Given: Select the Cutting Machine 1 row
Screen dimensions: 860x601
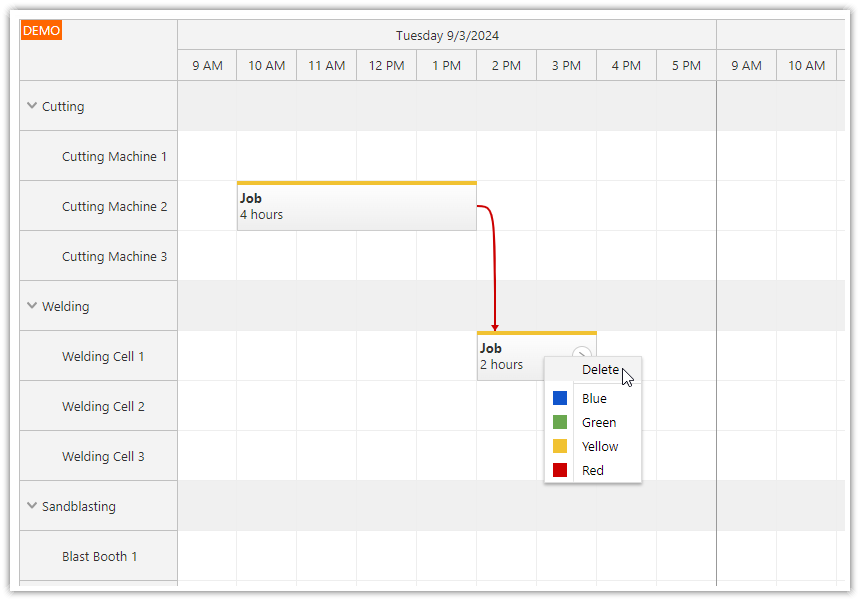Looking at the screenshot, I should point(114,156).
